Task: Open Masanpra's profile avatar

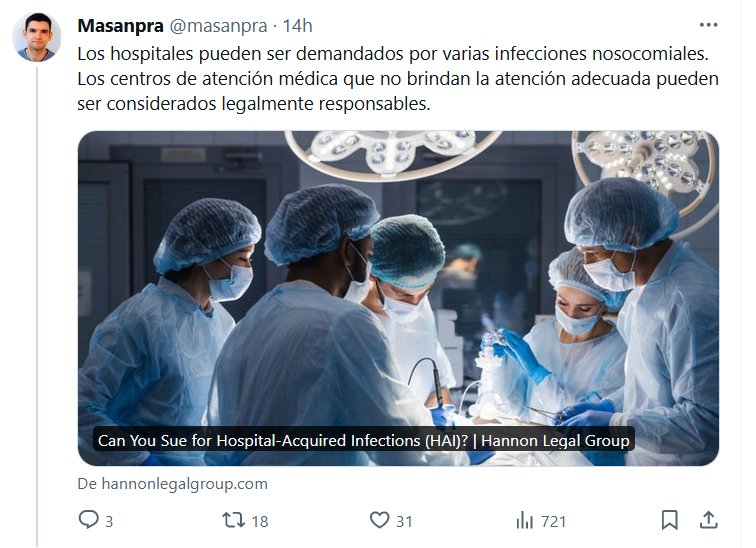Action: coord(37,37)
